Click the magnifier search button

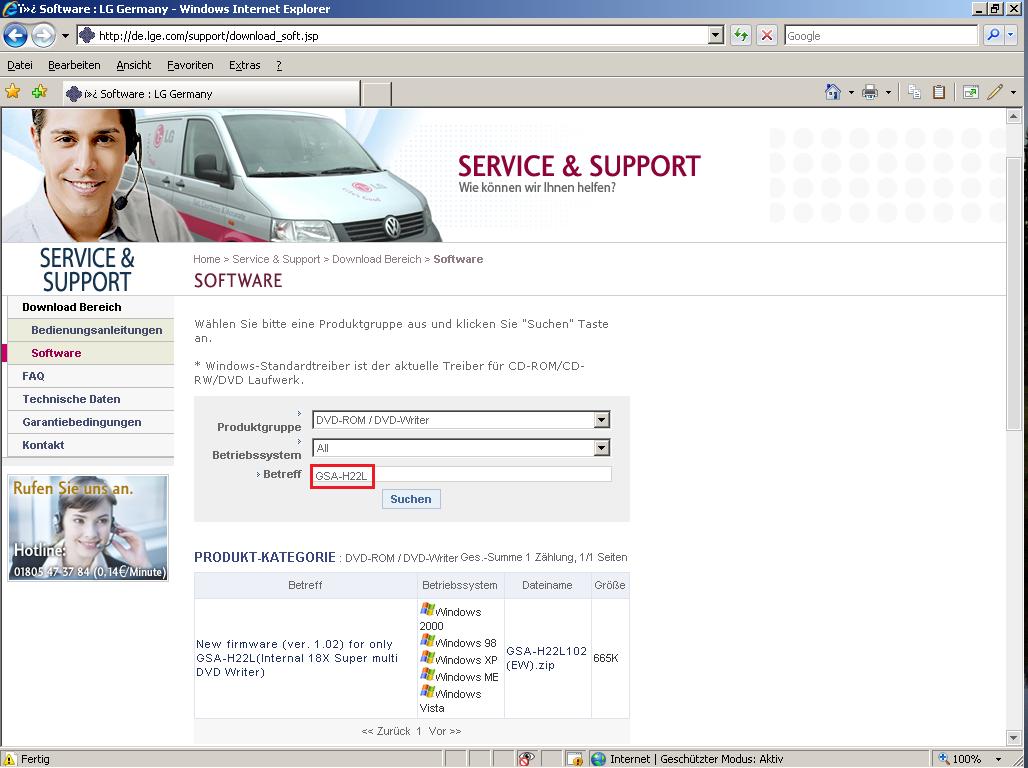[993, 35]
